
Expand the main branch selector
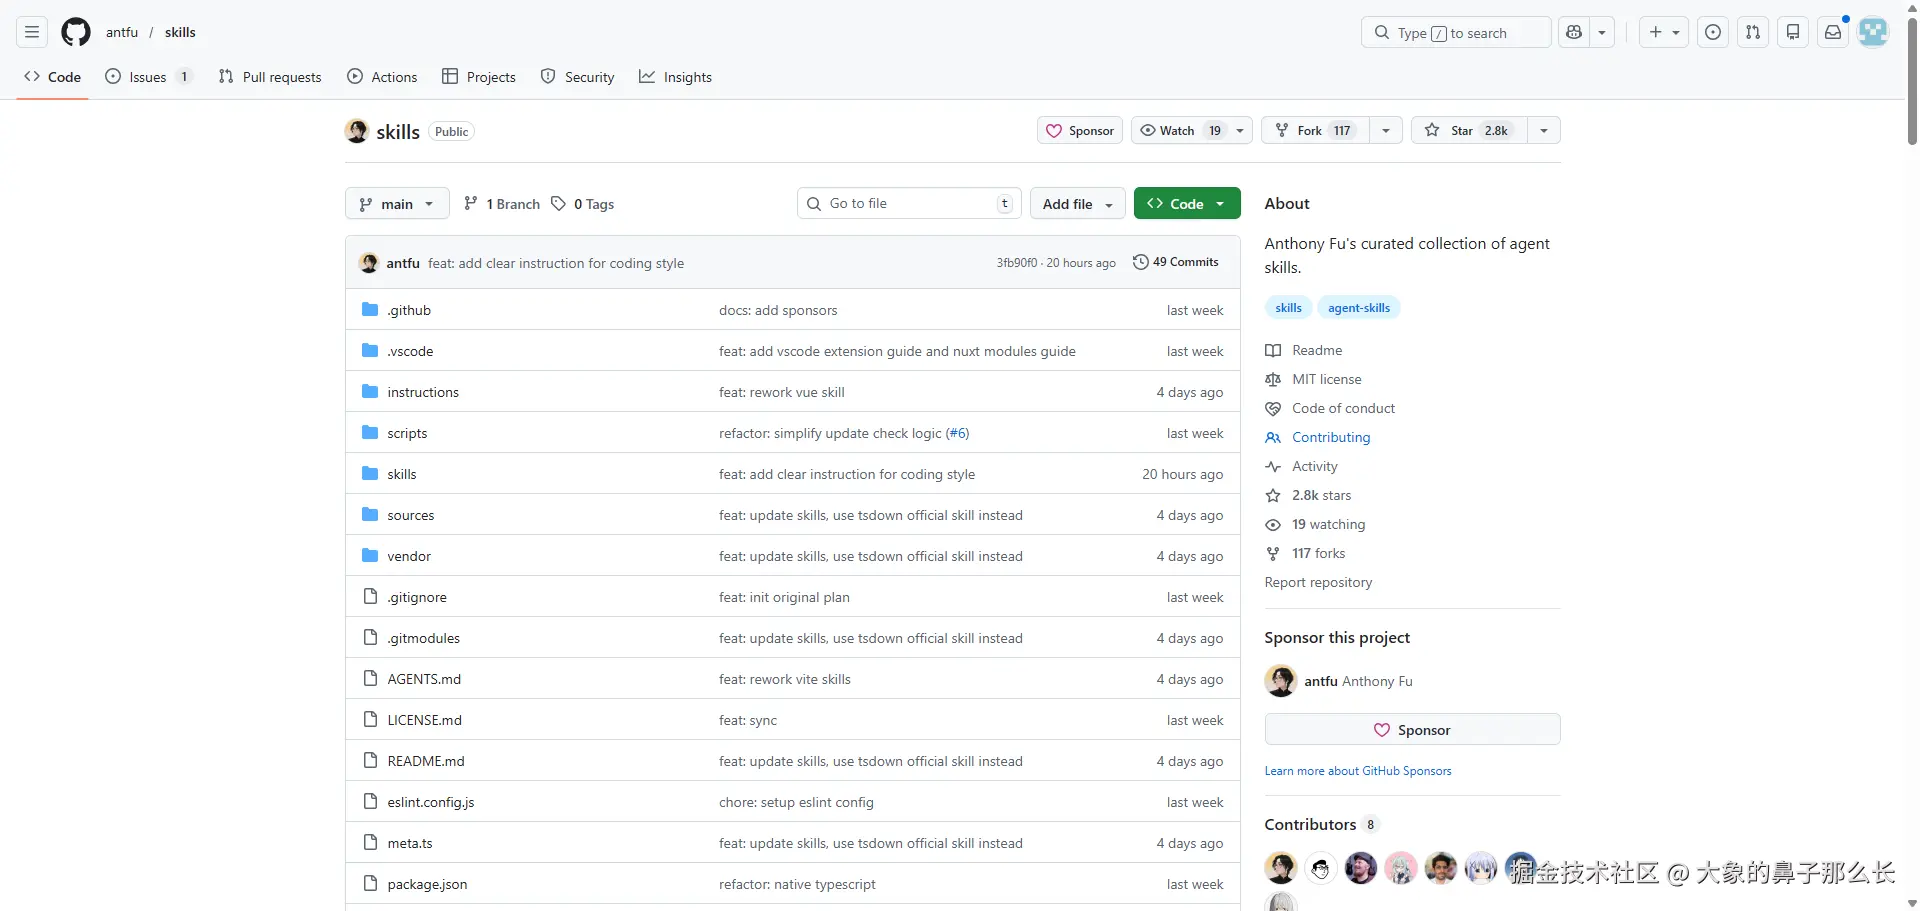(x=397, y=204)
